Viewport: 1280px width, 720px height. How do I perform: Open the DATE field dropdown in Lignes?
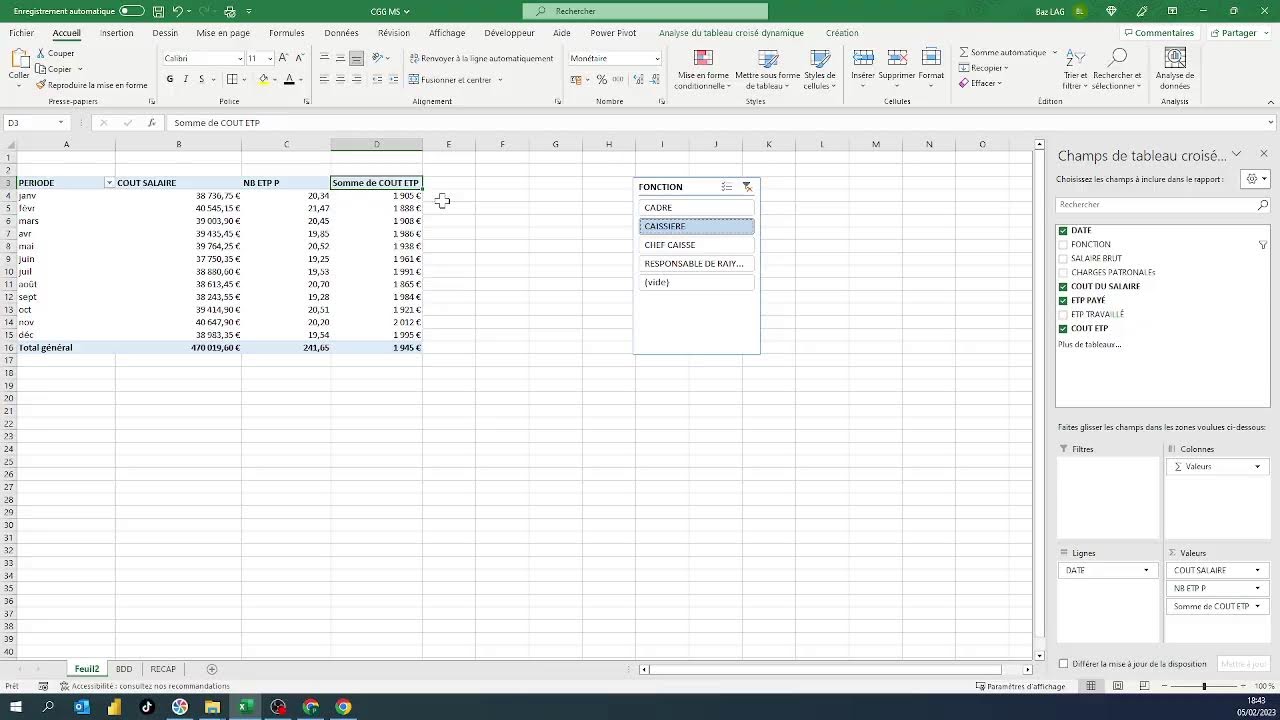point(1146,570)
